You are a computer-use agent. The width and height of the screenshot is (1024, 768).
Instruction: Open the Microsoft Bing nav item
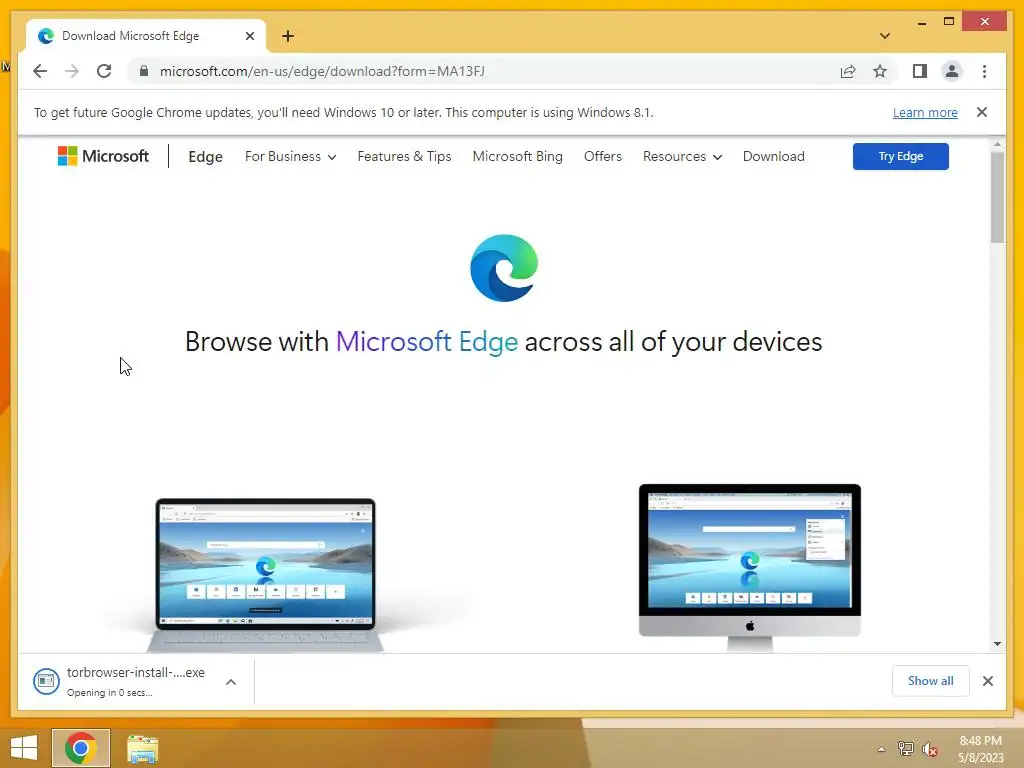coord(517,157)
